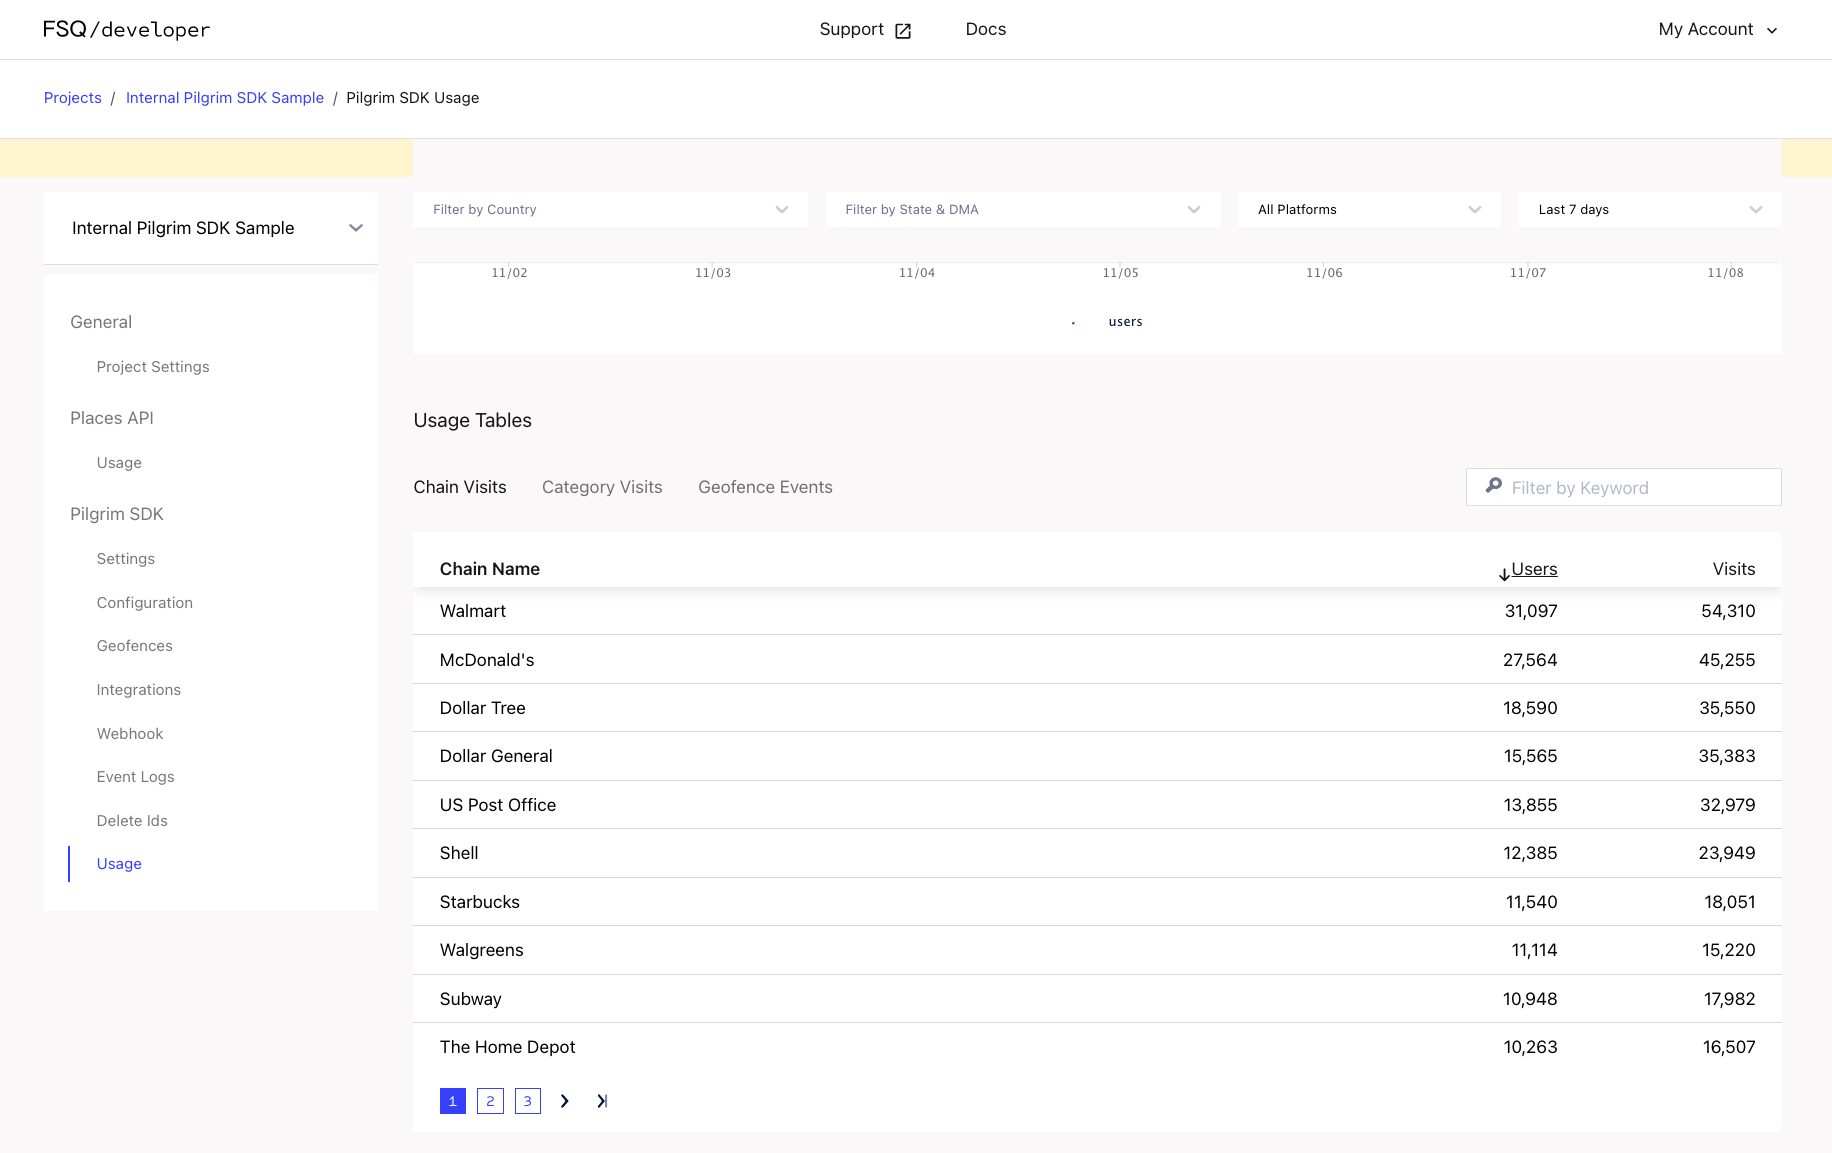Open Pilgrim SDK Settings in sidebar
Image resolution: width=1832 pixels, height=1153 pixels.
tap(126, 559)
